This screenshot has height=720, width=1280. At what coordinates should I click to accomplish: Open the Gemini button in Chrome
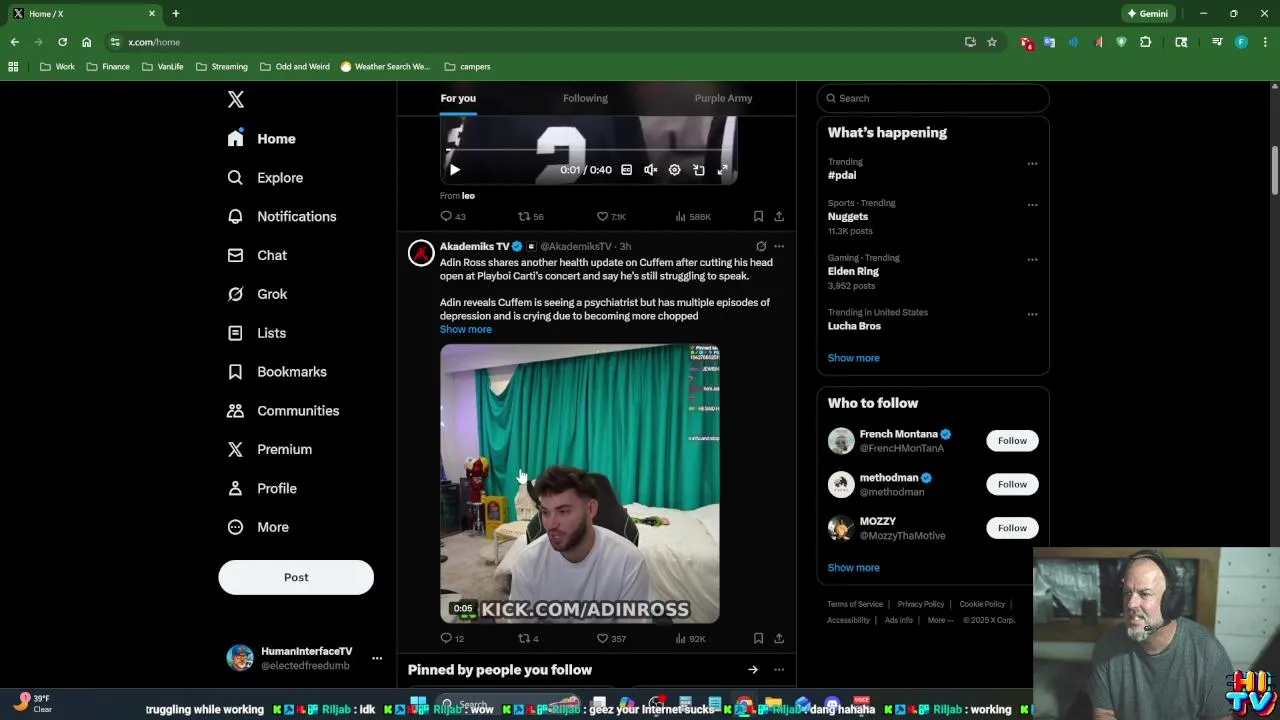point(1147,14)
